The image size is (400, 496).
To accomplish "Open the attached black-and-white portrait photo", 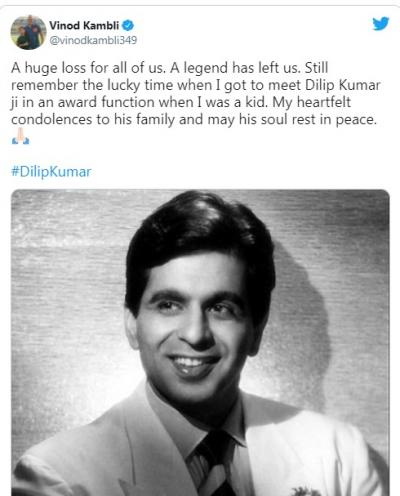I will tap(200, 342).
